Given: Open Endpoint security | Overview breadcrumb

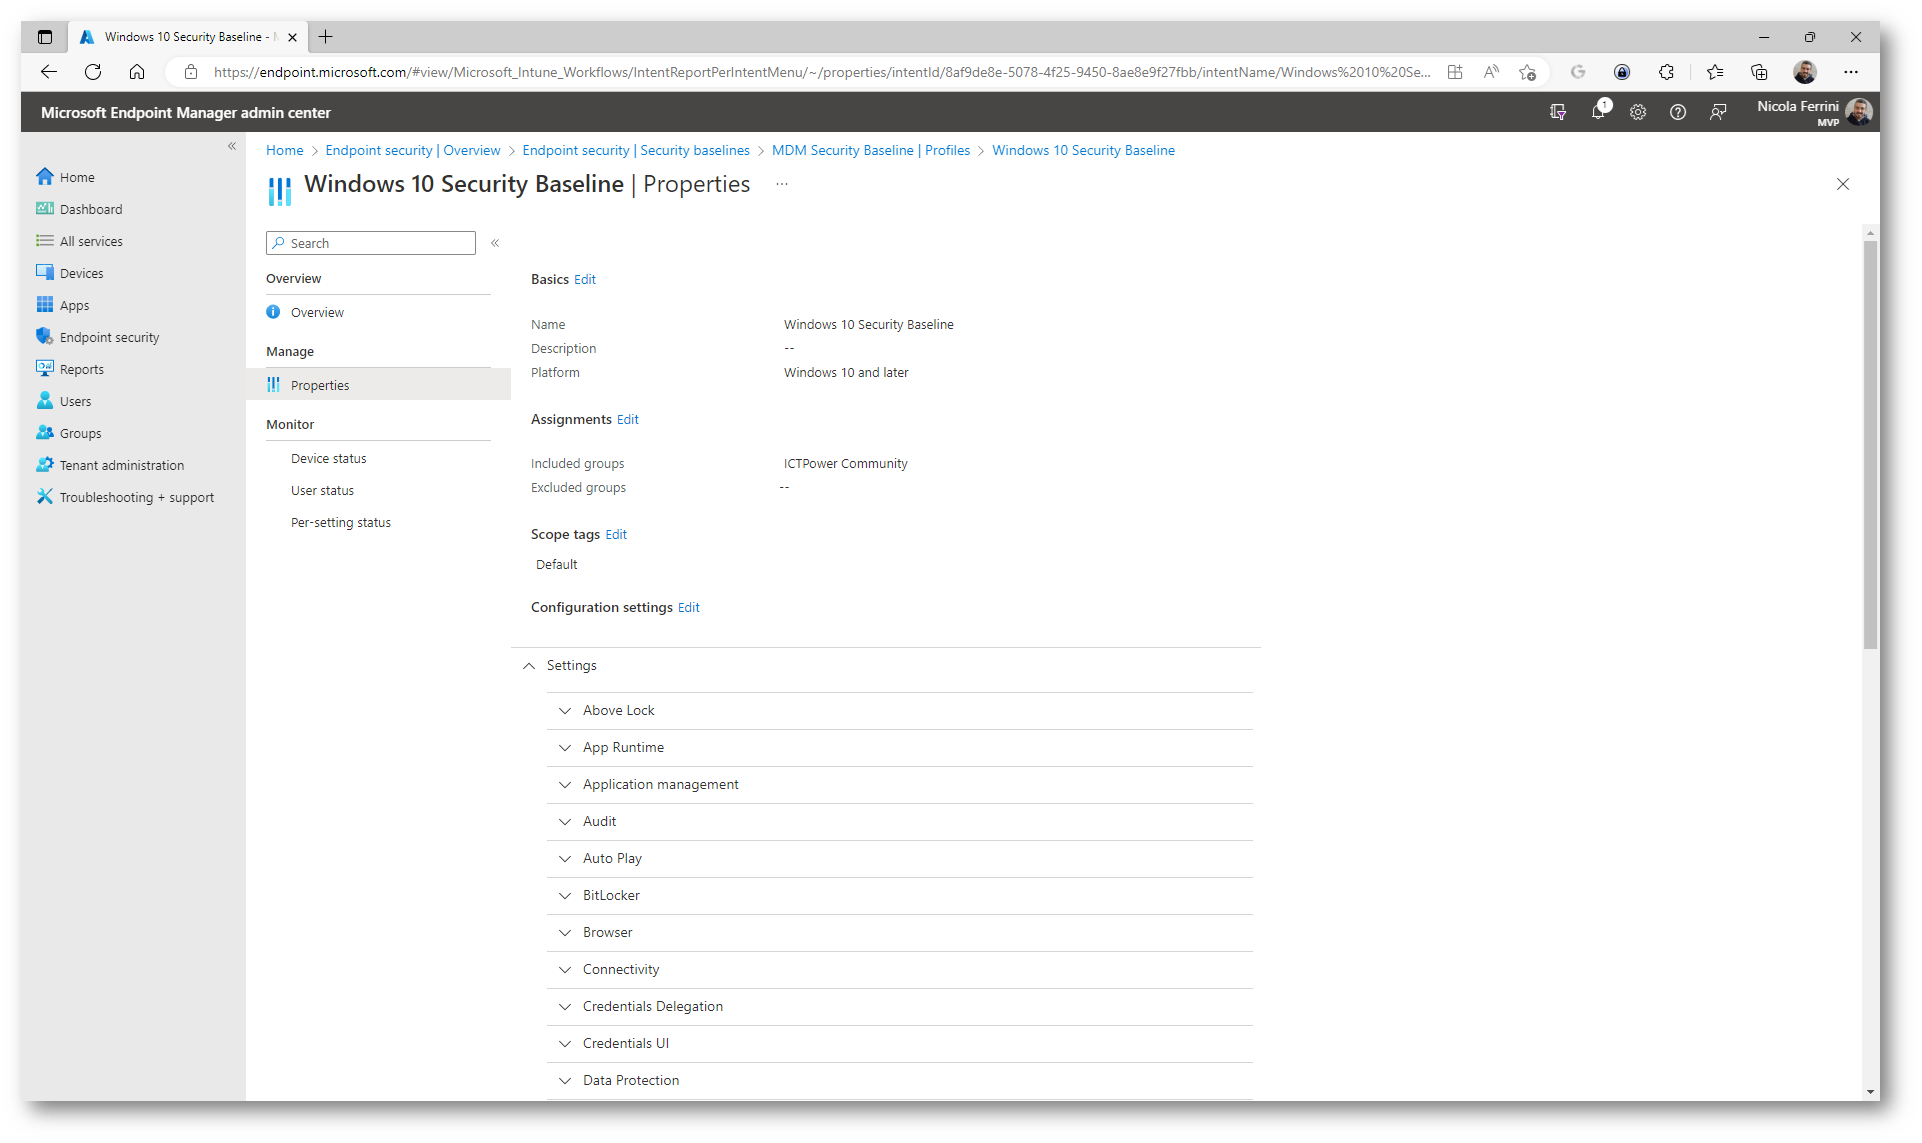Looking at the screenshot, I should [x=412, y=151].
